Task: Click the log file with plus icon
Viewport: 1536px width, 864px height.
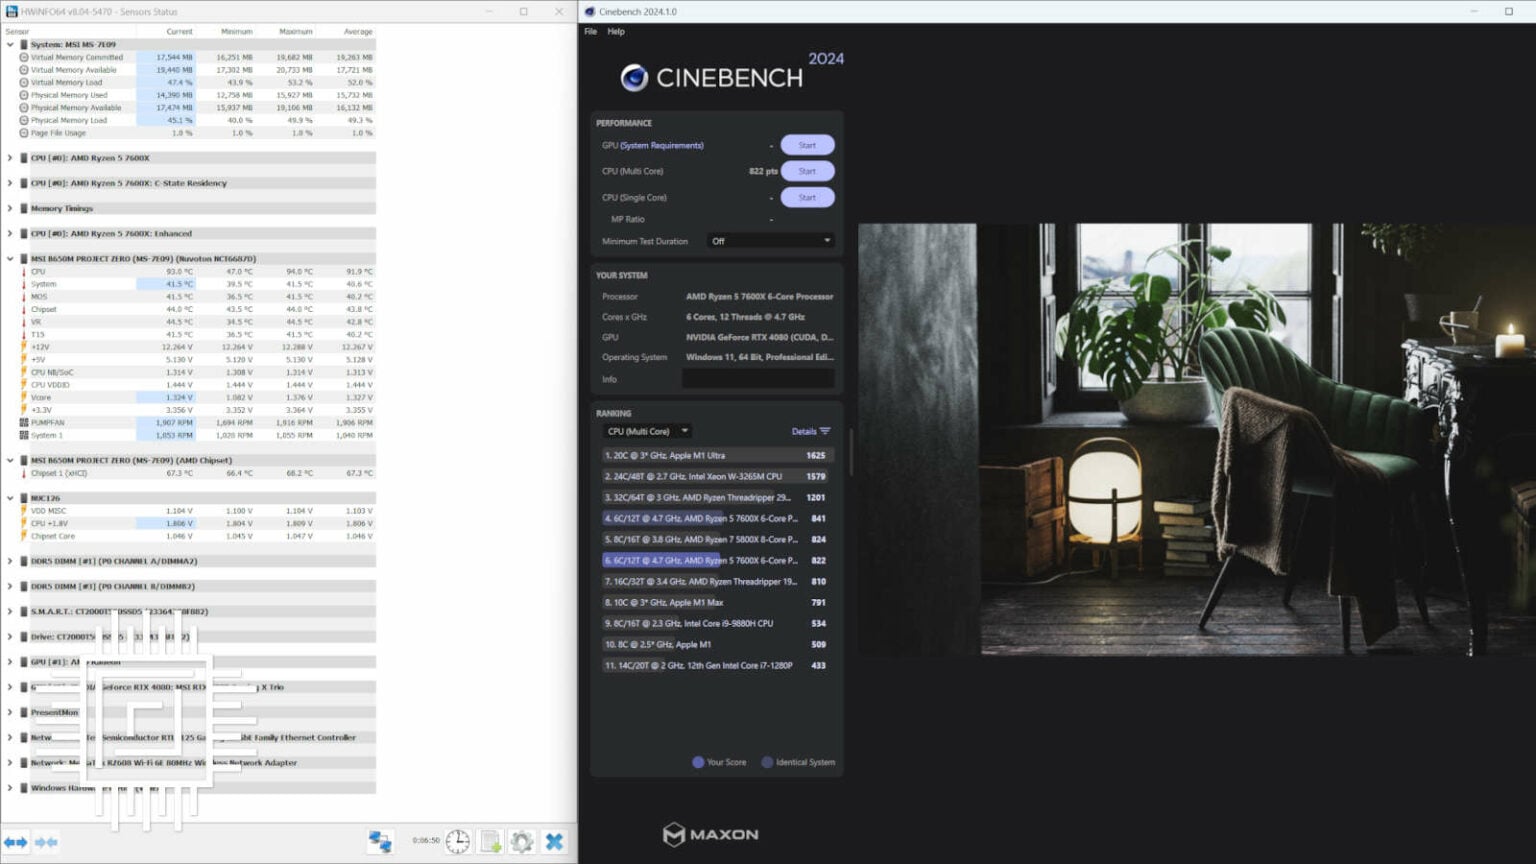Action: click(x=490, y=842)
